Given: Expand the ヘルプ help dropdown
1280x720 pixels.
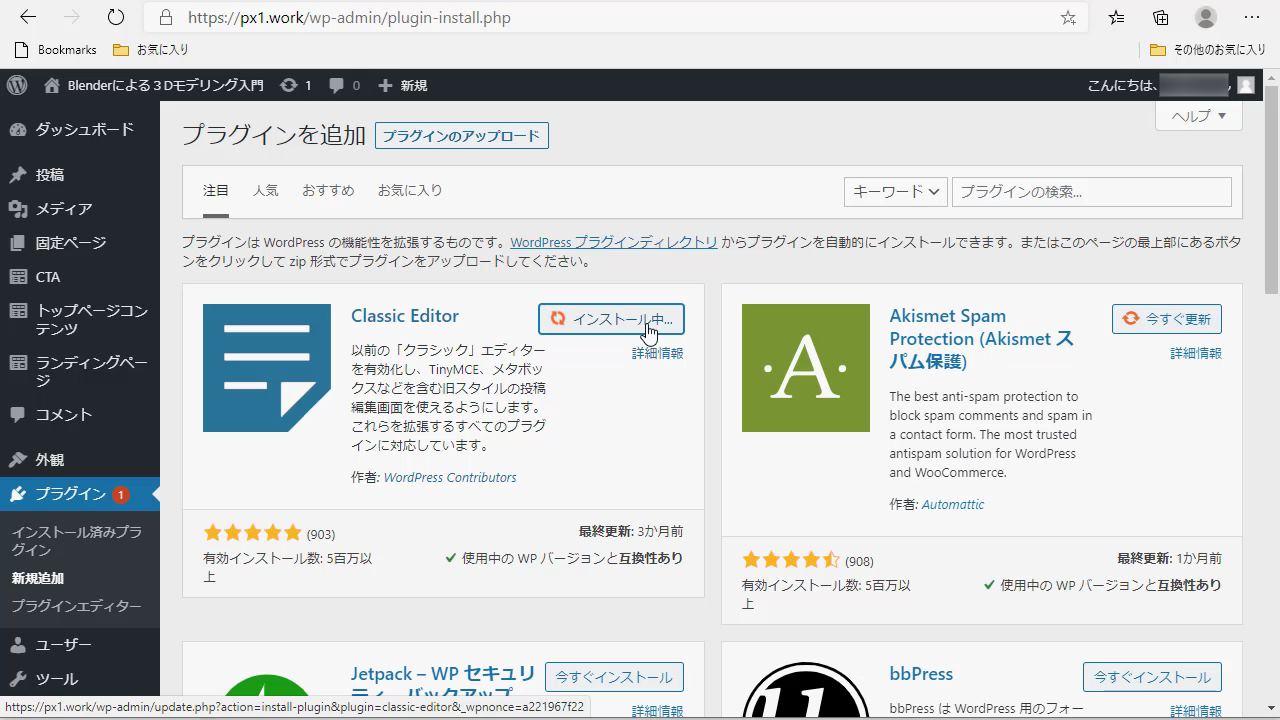Looking at the screenshot, I should 1198,116.
